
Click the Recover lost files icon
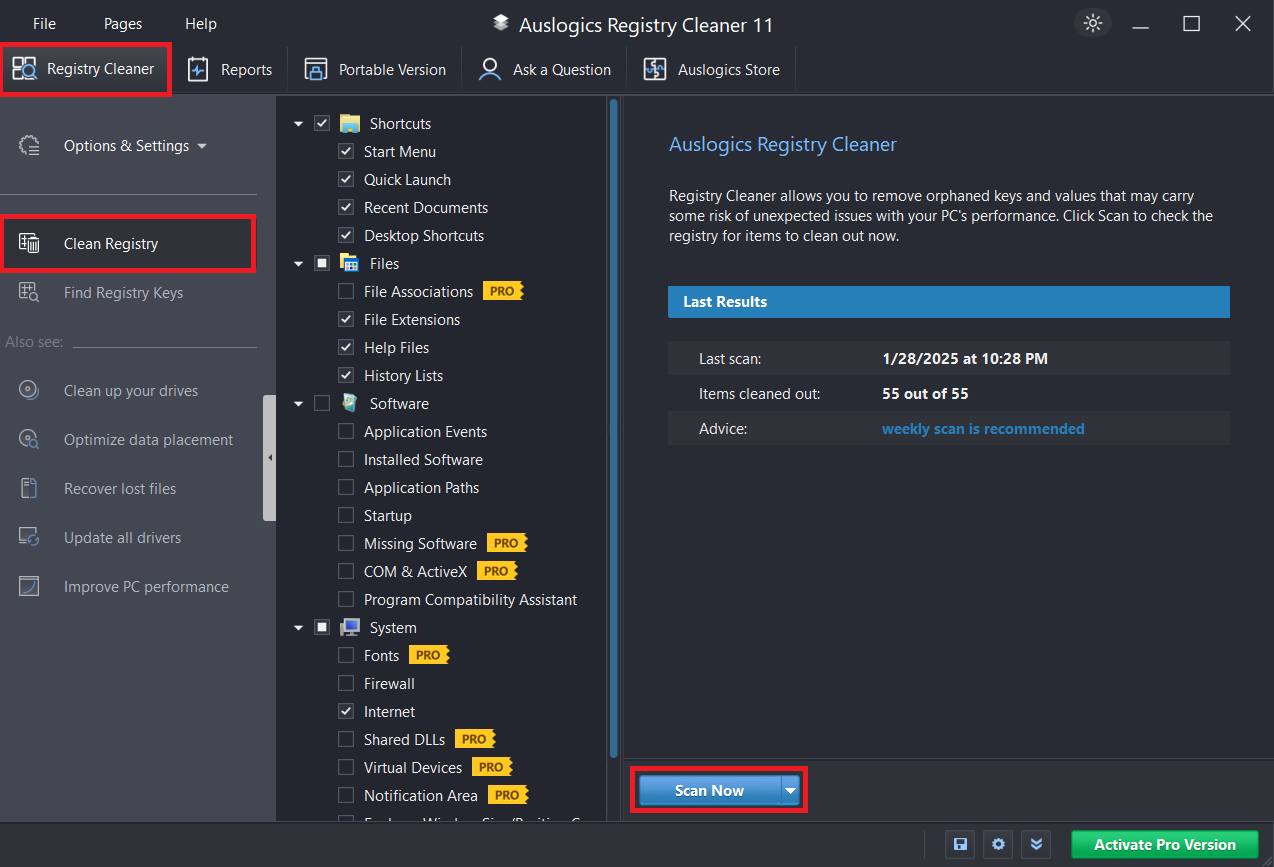[29, 488]
